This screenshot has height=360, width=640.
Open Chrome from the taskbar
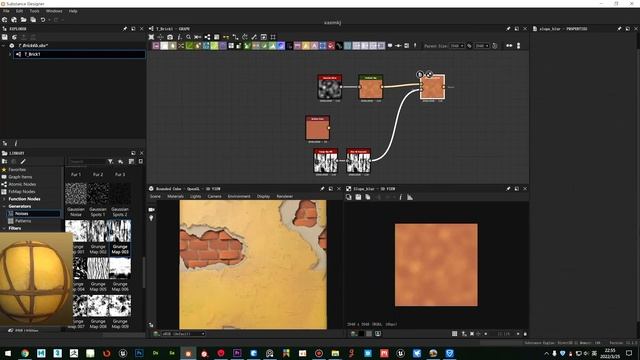pos(25,353)
